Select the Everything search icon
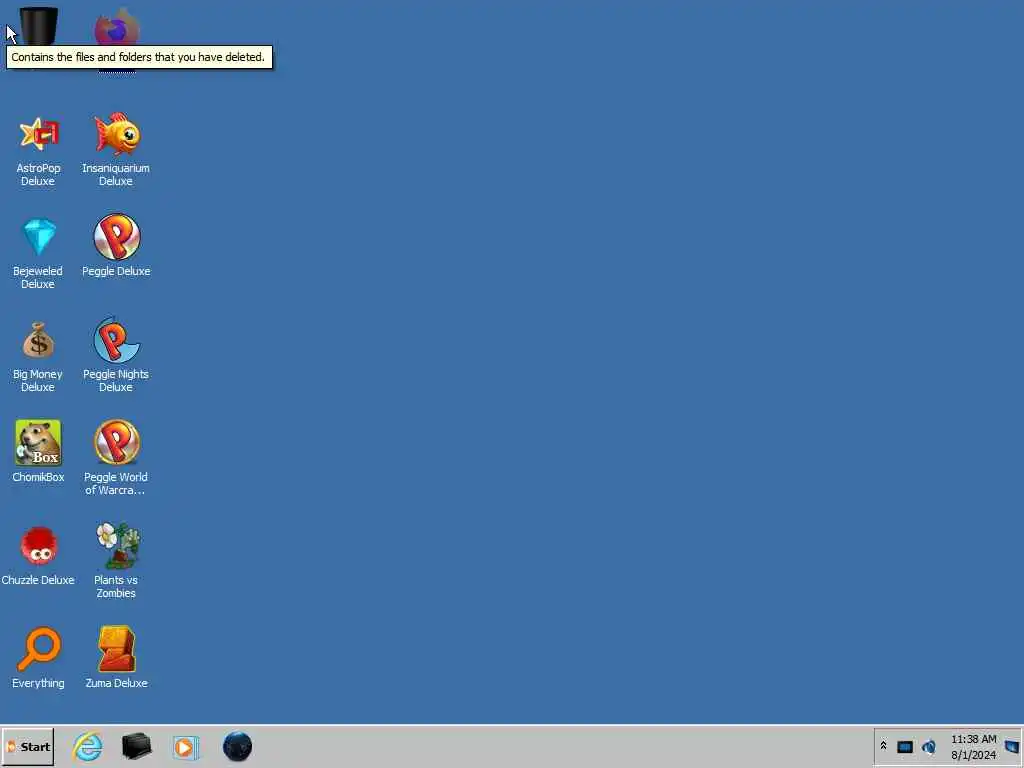 click(39, 648)
